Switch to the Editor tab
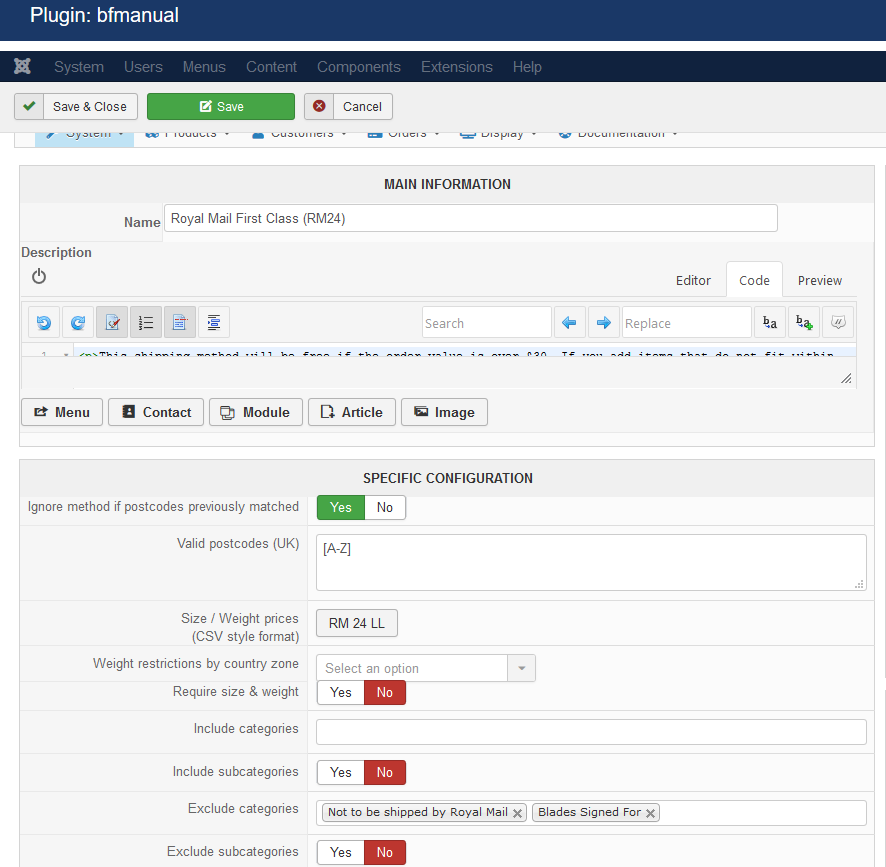886x867 pixels. [693, 280]
